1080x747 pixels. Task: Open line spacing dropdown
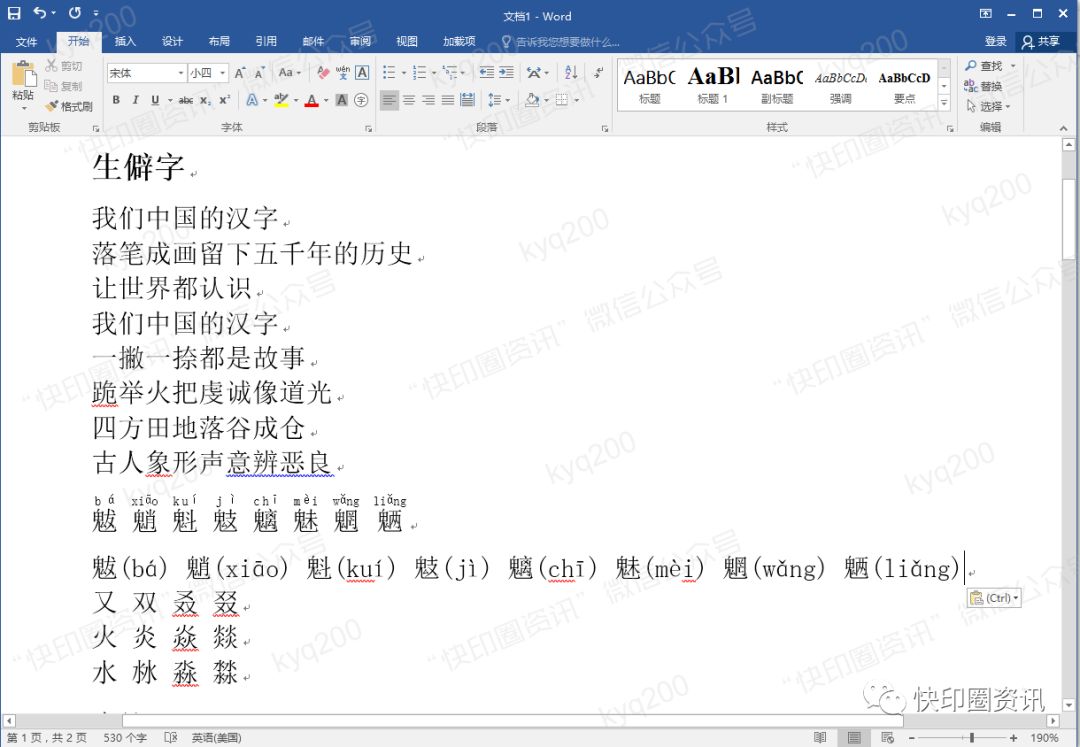(x=499, y=100)
